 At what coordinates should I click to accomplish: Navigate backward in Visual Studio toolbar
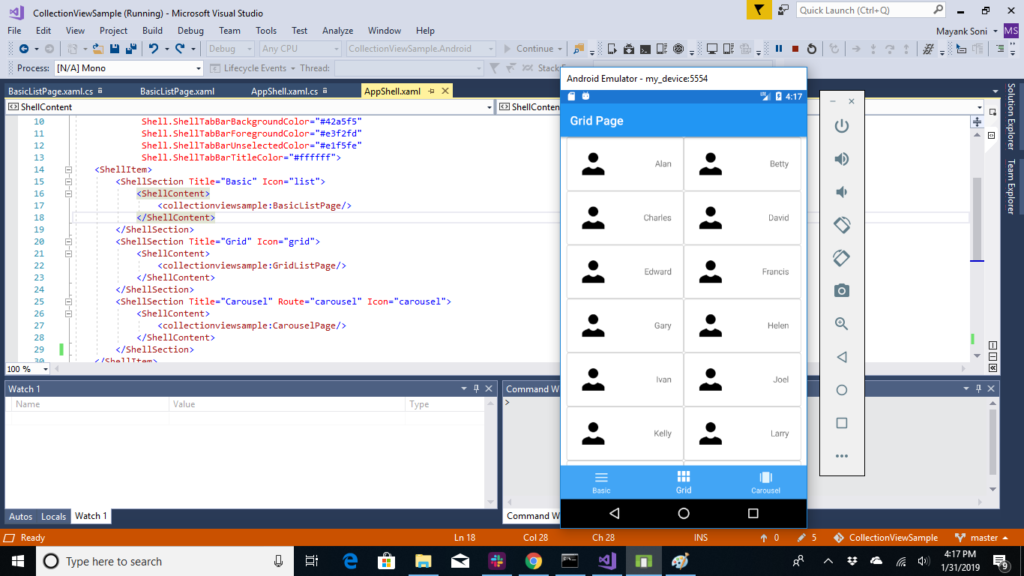[24, 48]
